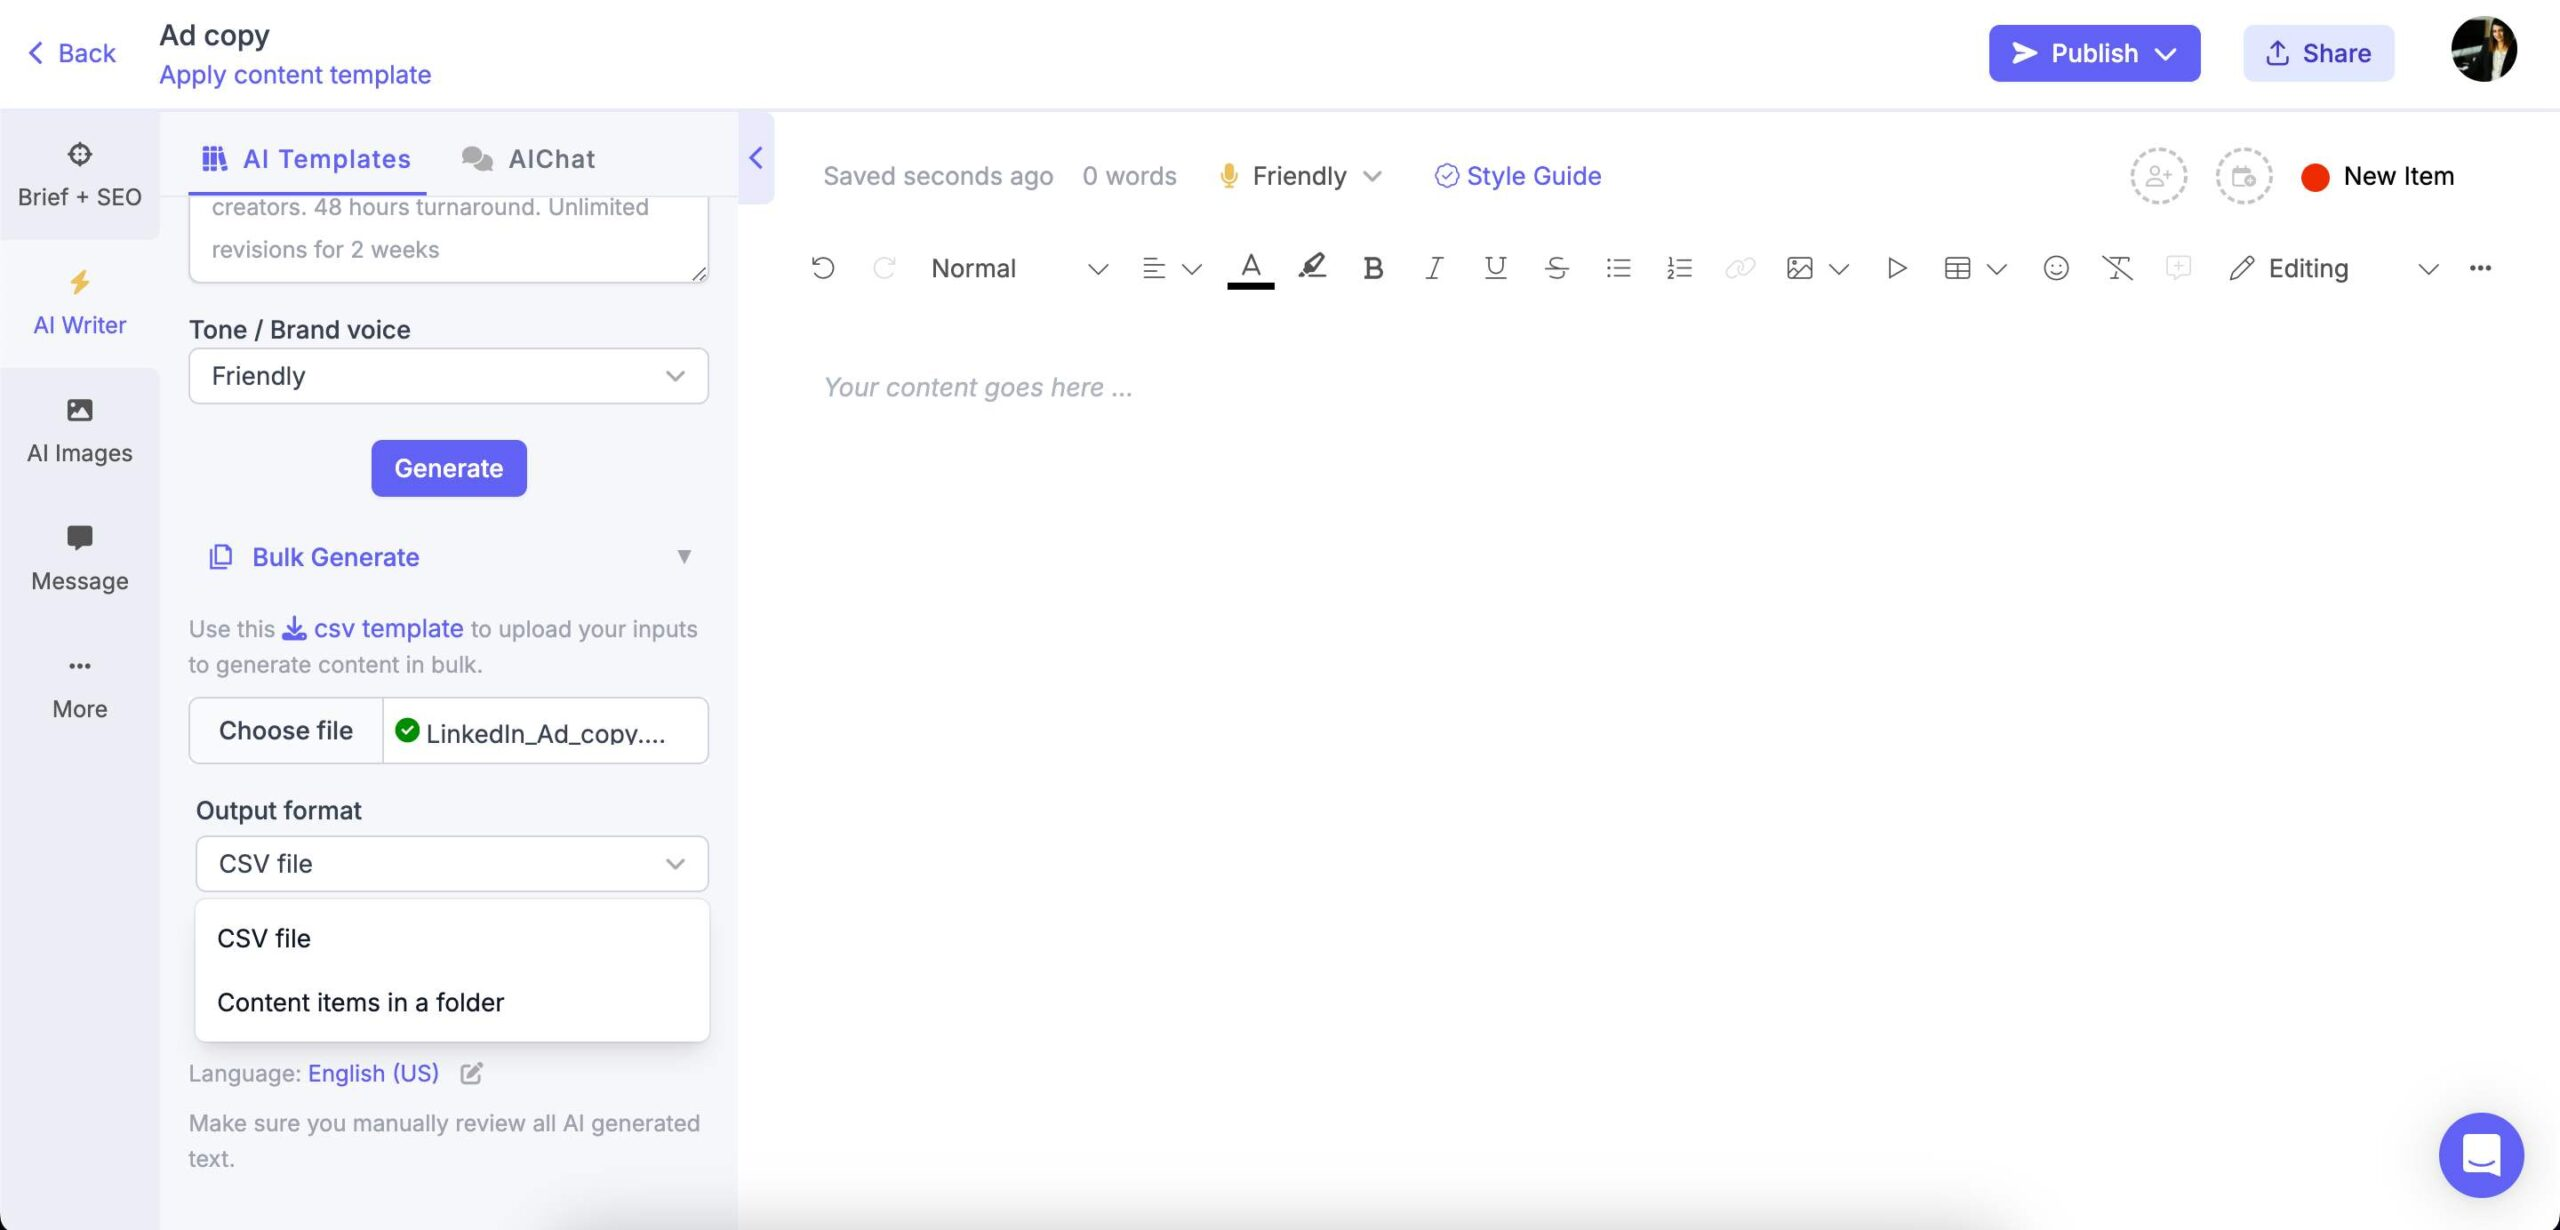2560x1230 pixels.
Task: Click the Generate button
Action: (x=449, y=467)
